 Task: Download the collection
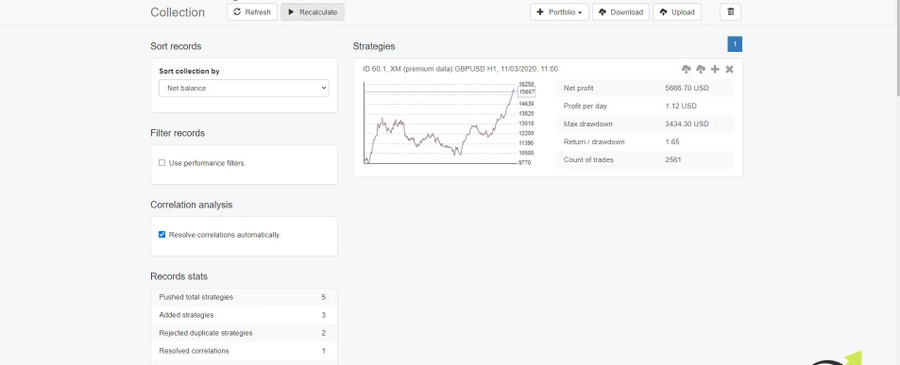(620, 12)
